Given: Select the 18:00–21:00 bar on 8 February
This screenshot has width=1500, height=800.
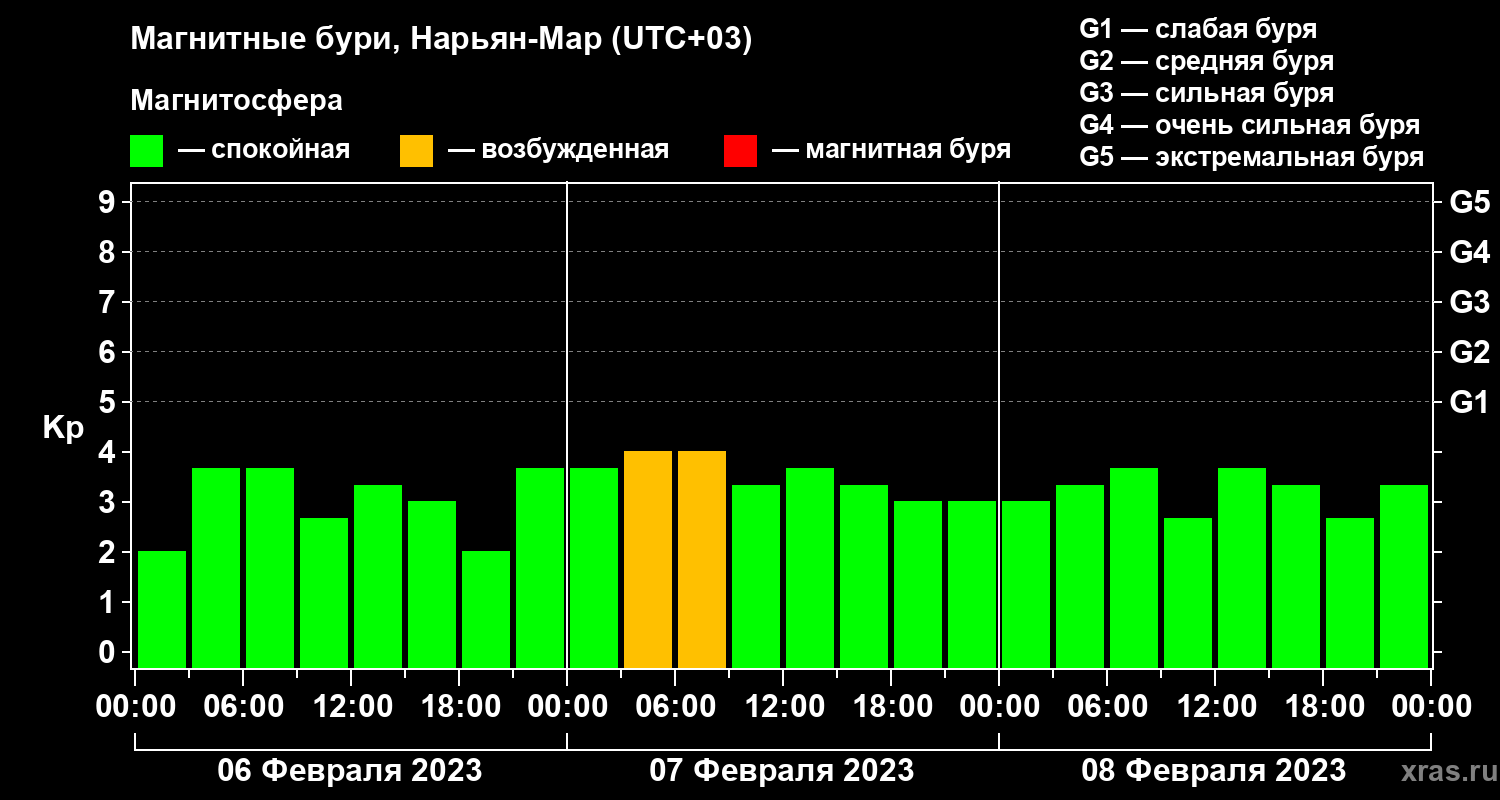Looking at the screenshot, I should (1350, 593).
